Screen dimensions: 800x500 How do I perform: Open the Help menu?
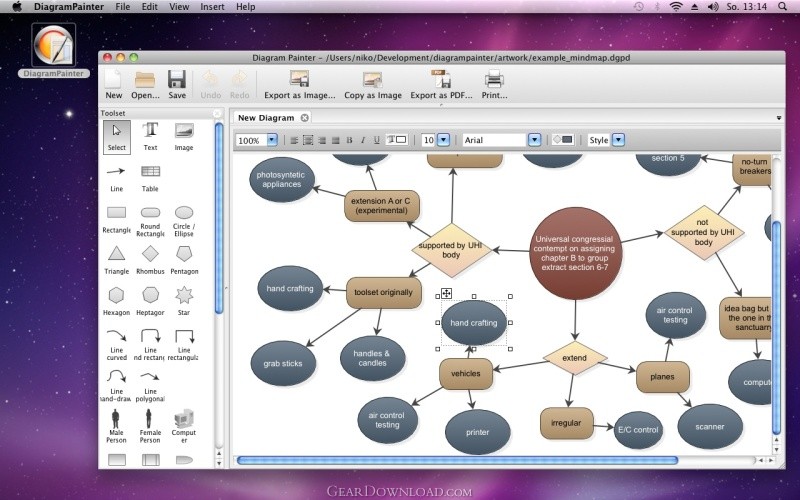tap(245, 7)
